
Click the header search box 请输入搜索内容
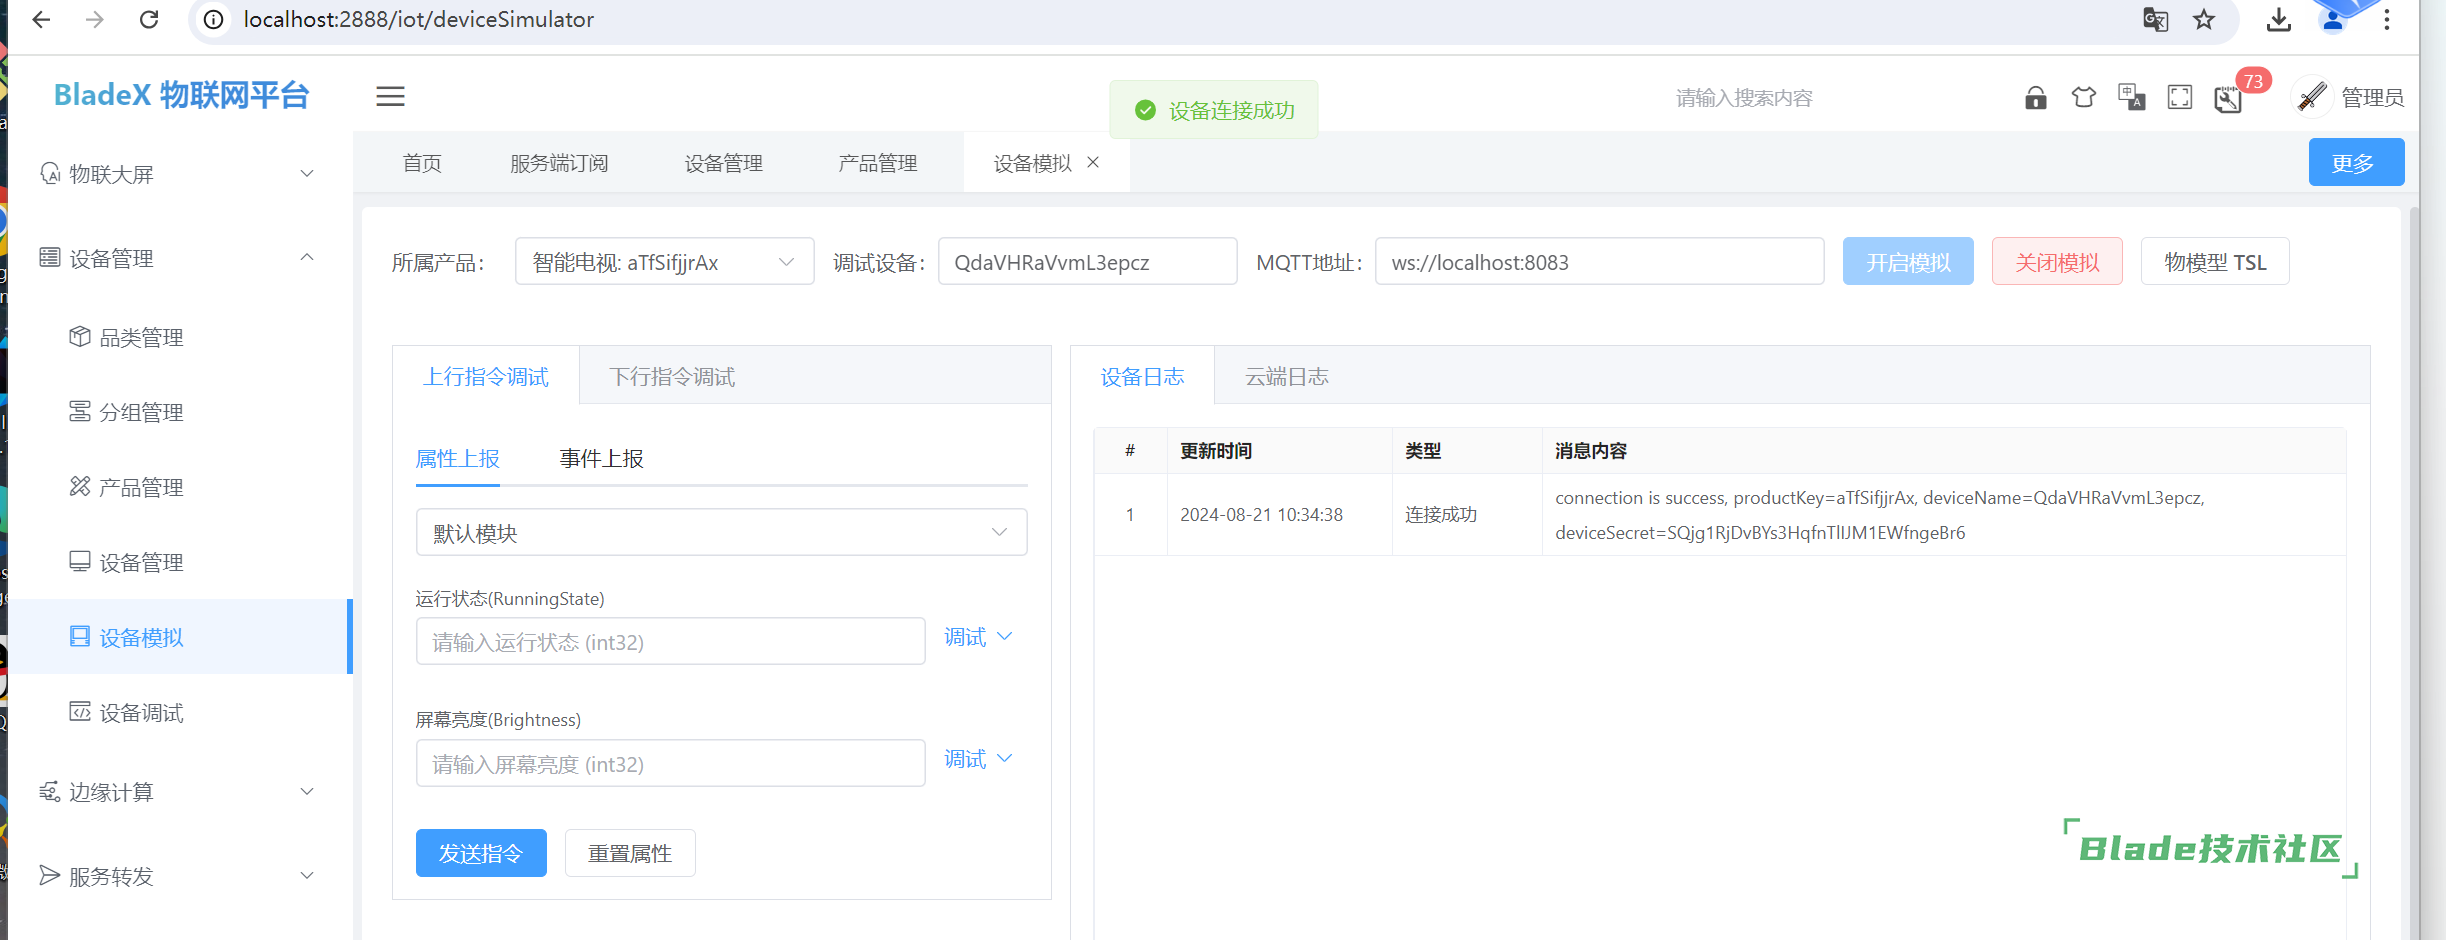[x=1744, y=97]
